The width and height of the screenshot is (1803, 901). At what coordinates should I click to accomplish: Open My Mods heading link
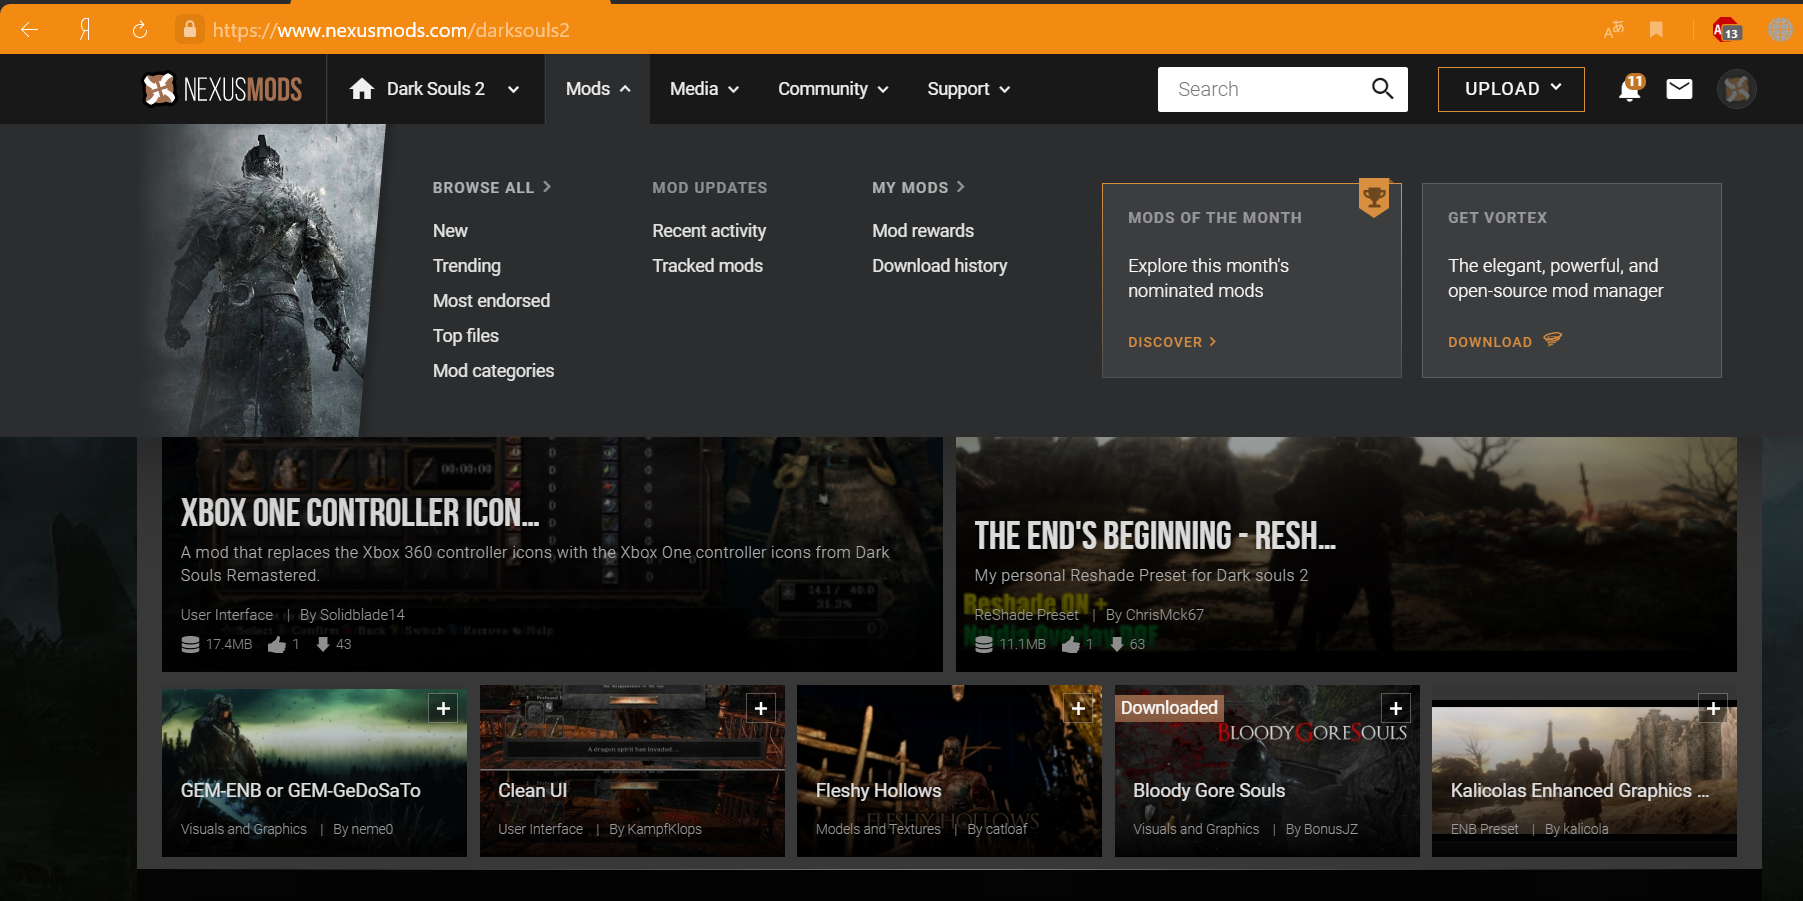point(918,187)
